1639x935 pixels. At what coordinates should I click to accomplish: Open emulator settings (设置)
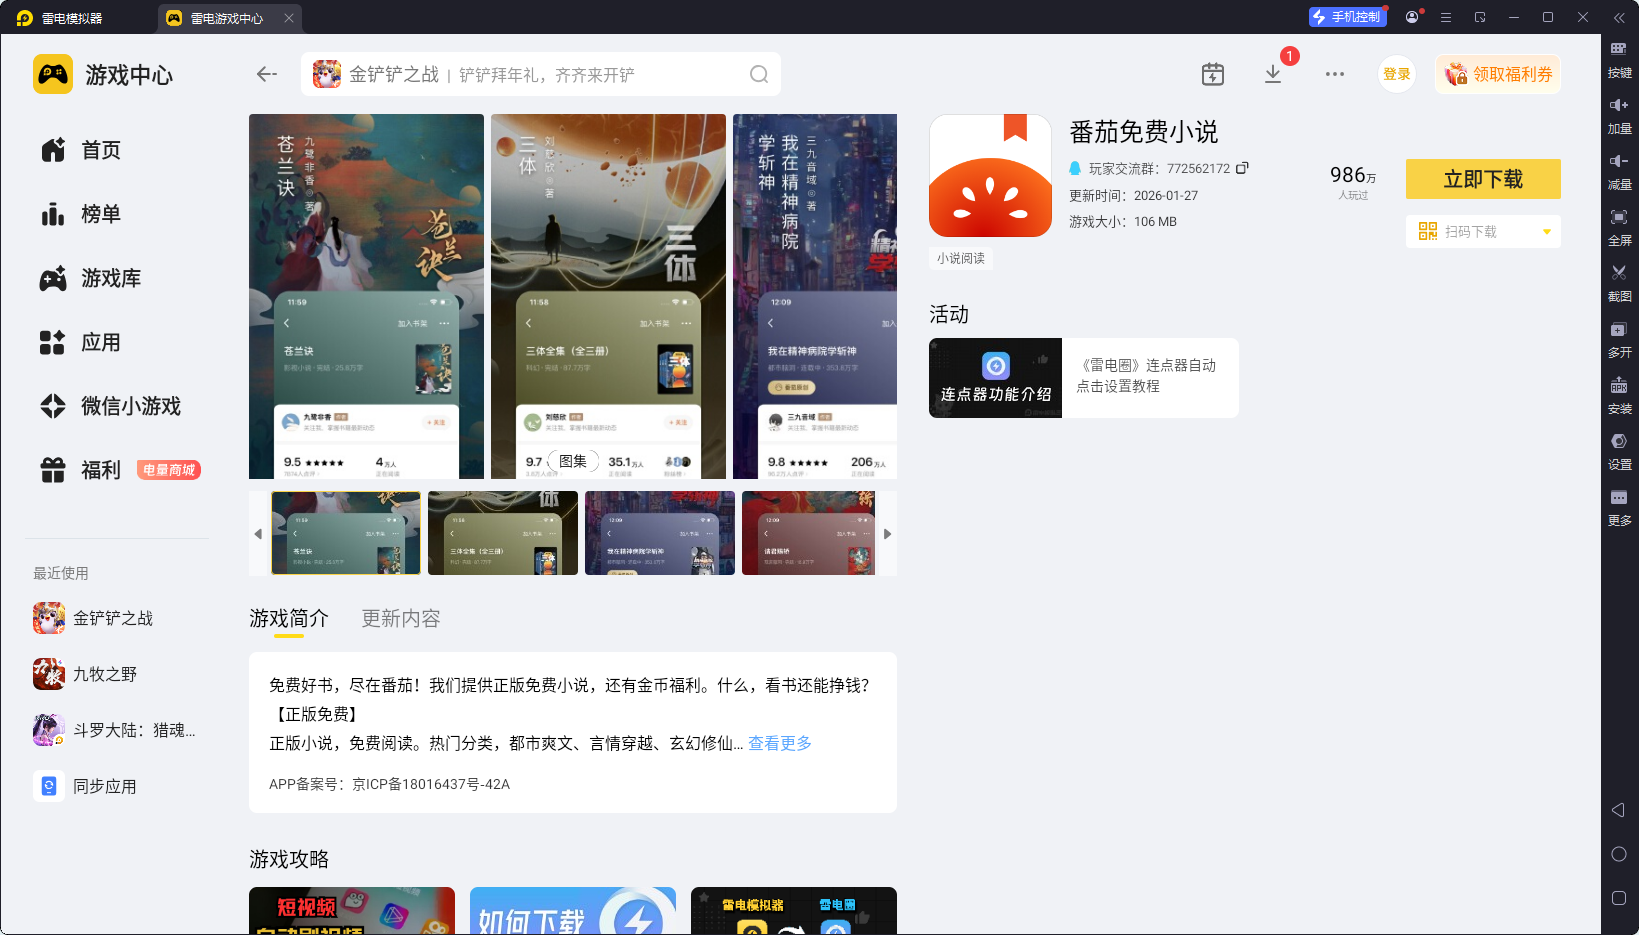click(1619, 452)
